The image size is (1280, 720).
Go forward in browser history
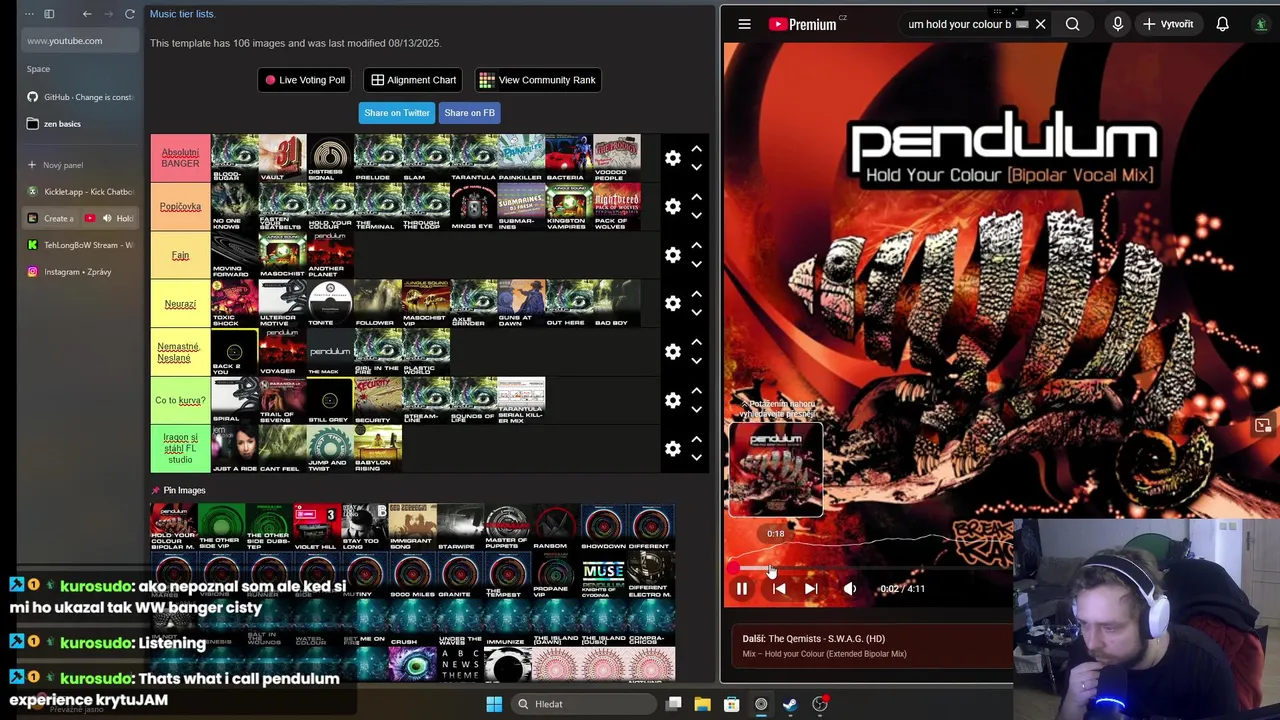[108, 14]
